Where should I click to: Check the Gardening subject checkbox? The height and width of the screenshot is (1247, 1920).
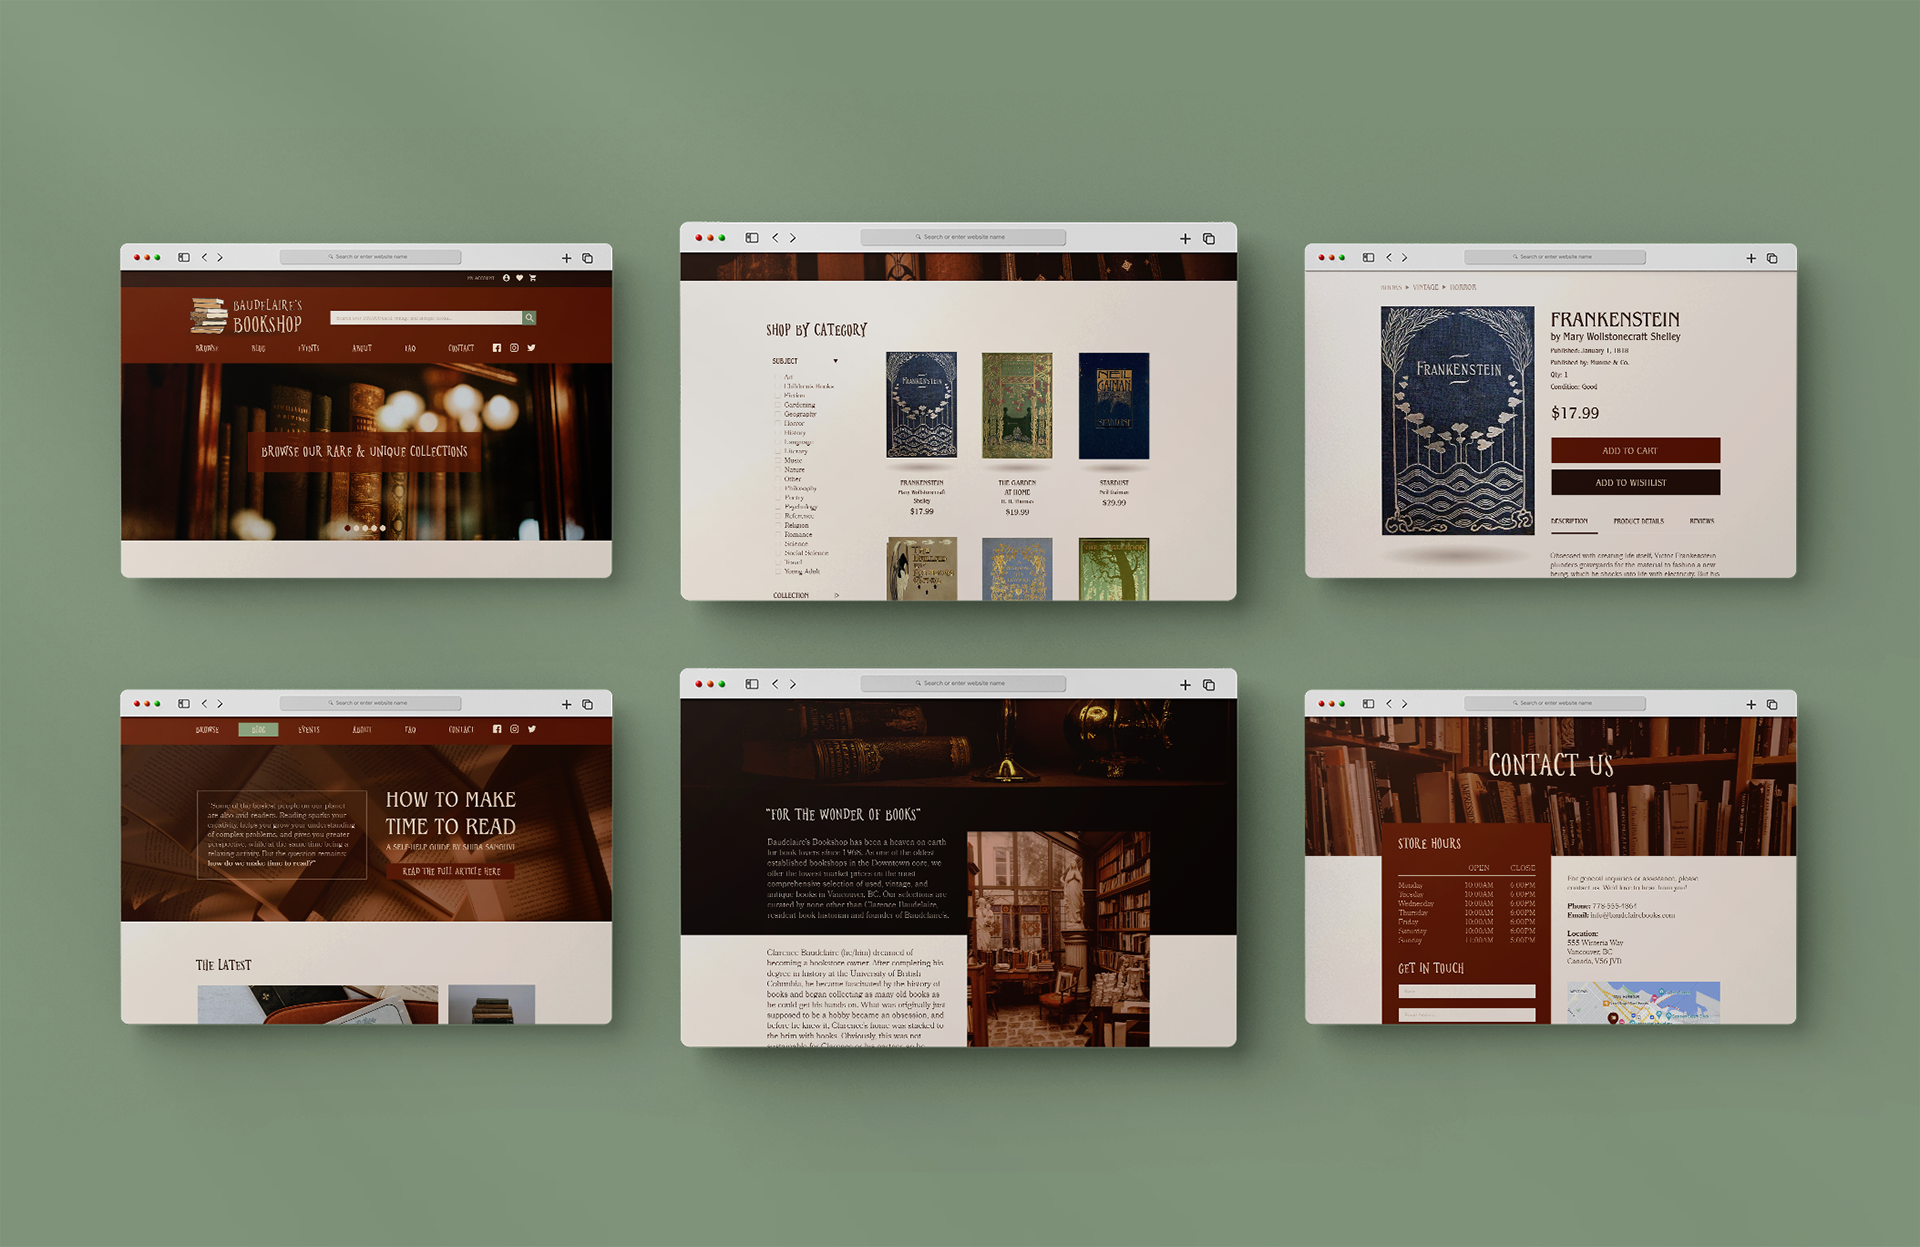pyautogui.click(x=778, y=405)
